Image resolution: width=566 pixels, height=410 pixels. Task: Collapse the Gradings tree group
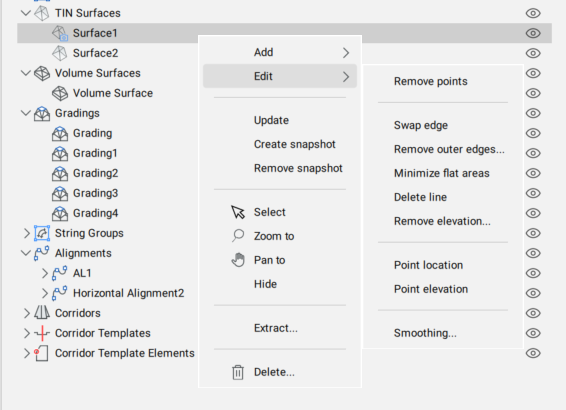[26, 113]
